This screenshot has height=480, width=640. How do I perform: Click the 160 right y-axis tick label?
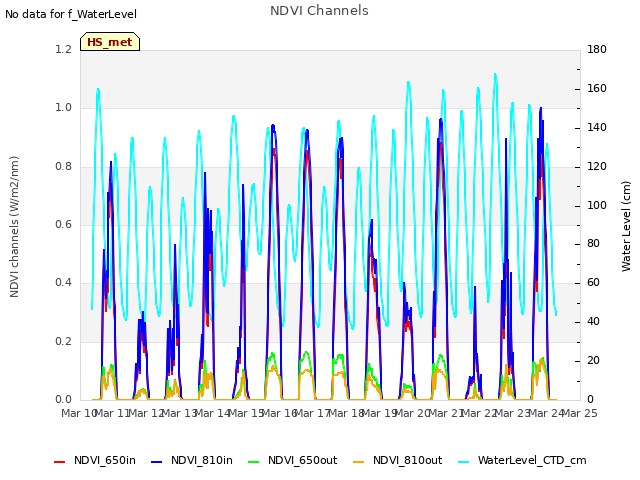coord(597,89)
